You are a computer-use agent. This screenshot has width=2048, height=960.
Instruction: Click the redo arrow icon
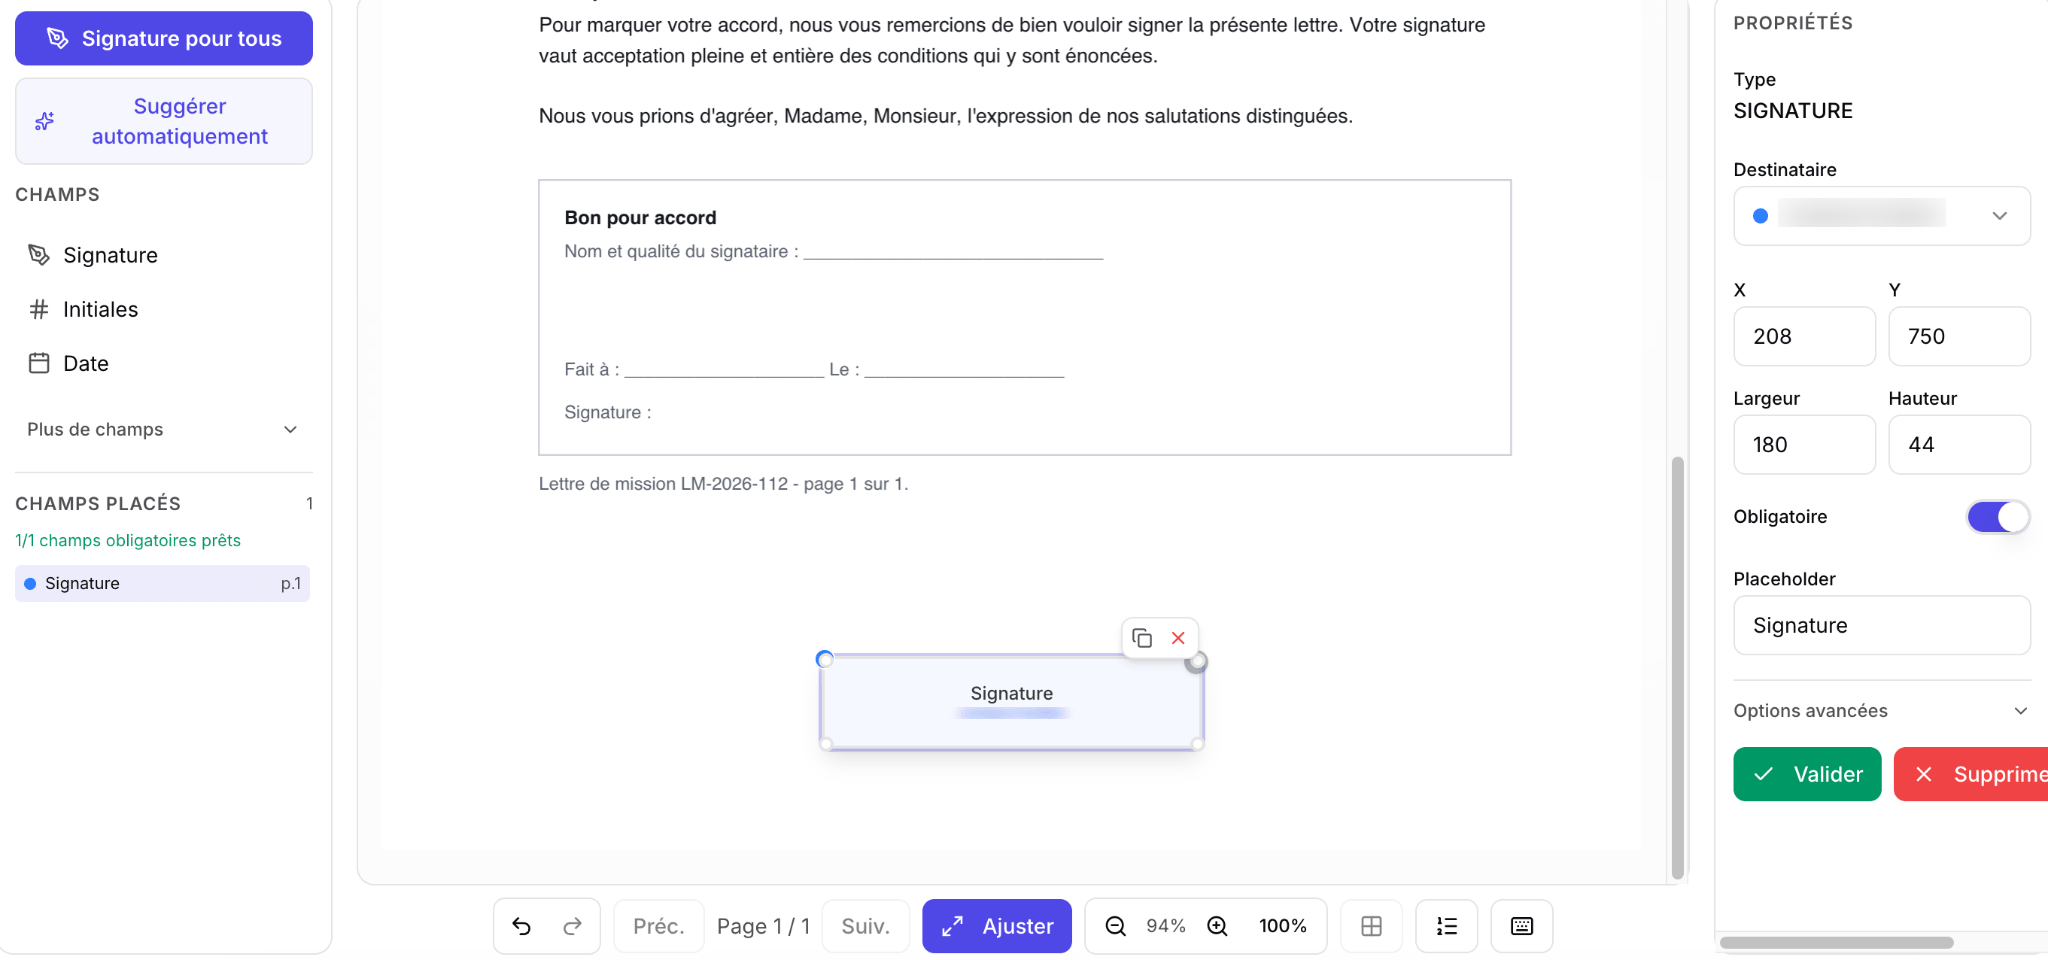tap(572, 926)
